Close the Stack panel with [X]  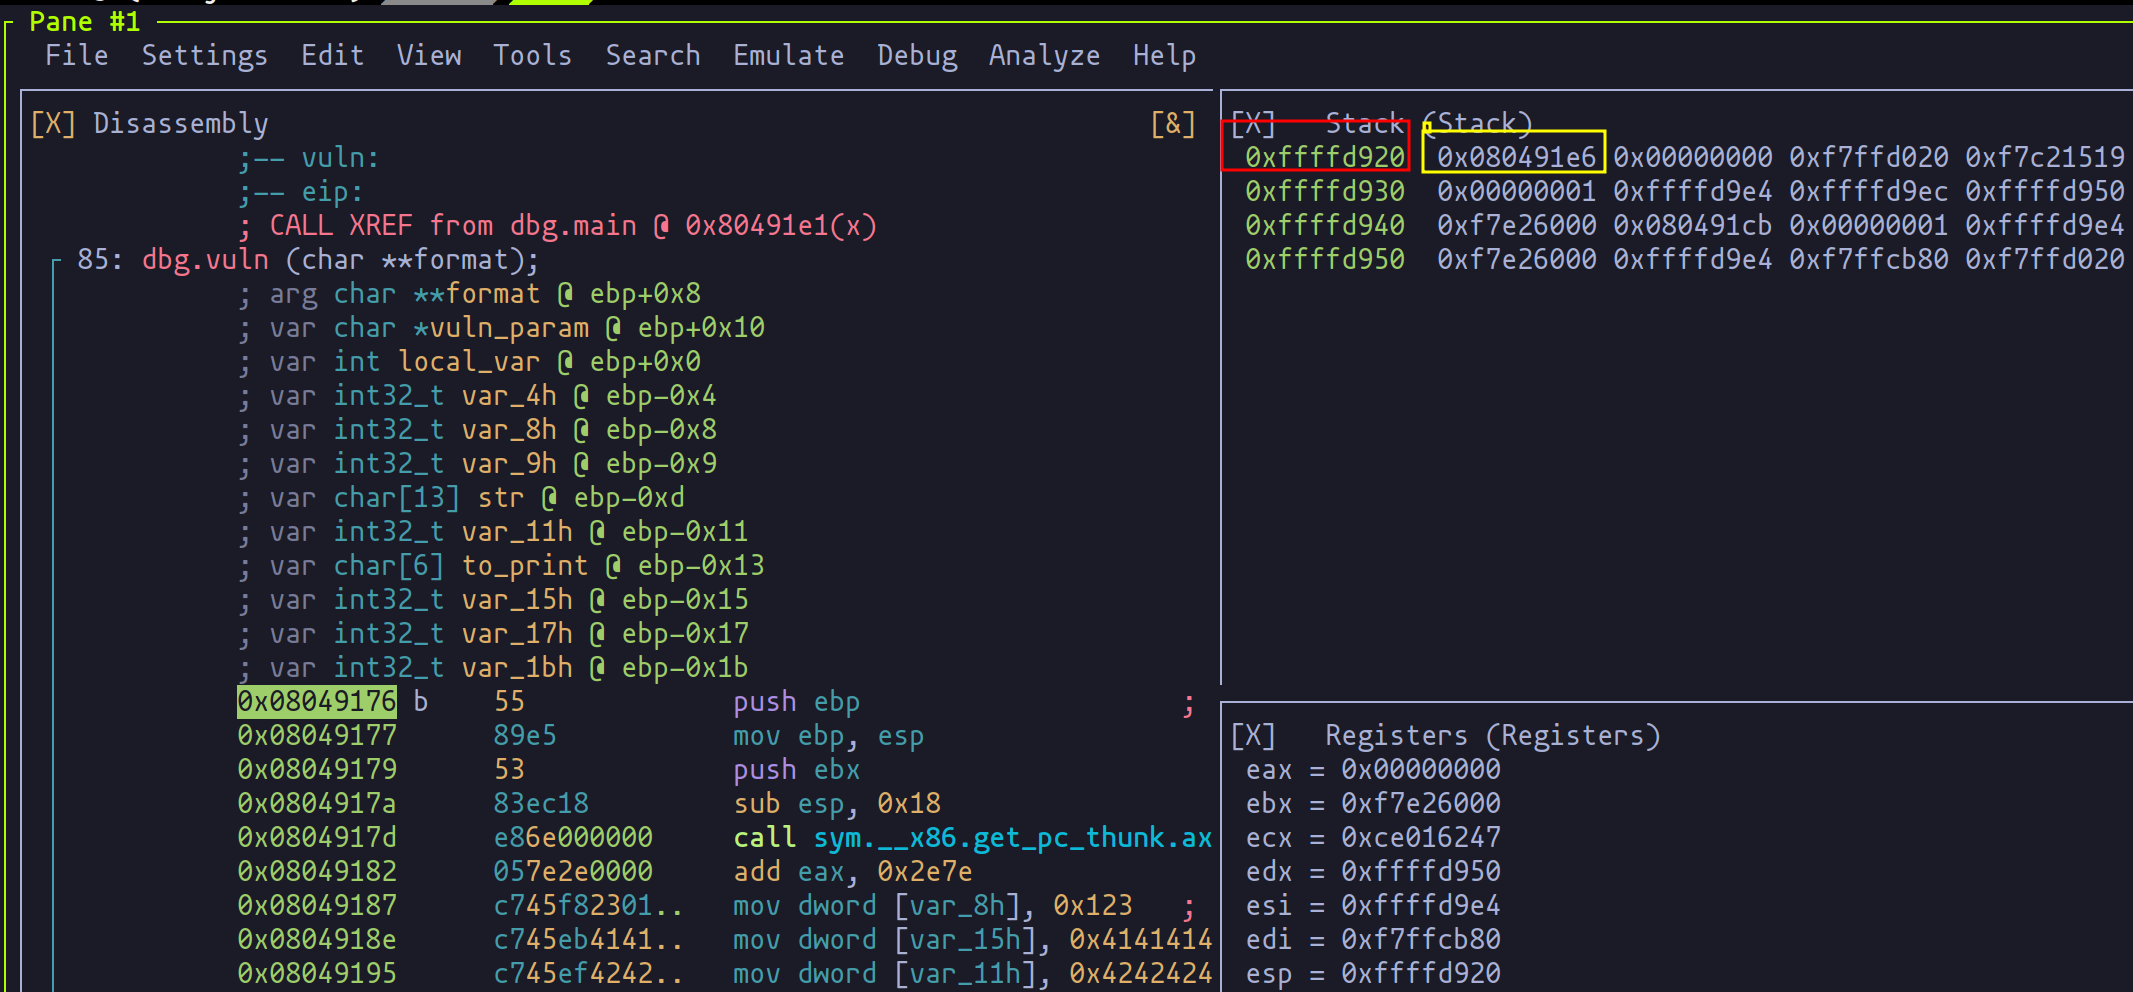click(1253, 124)
